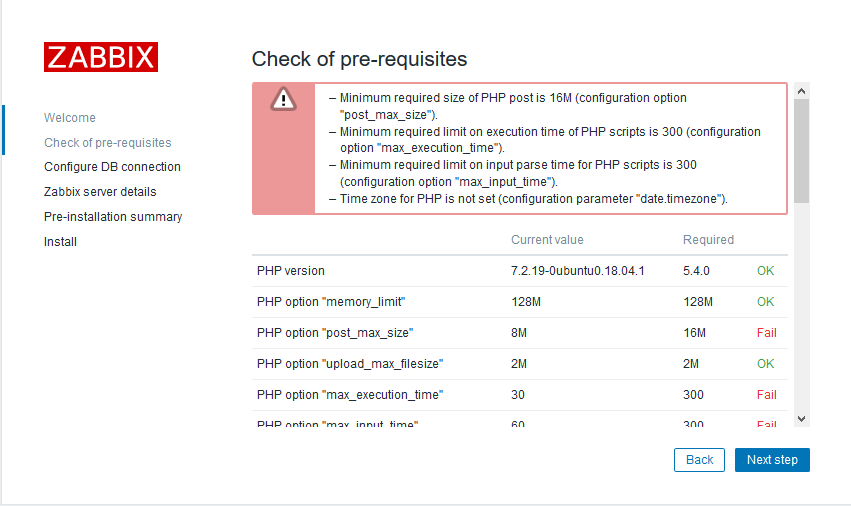Open the Welcome step
Viewport: 851px width, 506px height.
click(70, 118)
